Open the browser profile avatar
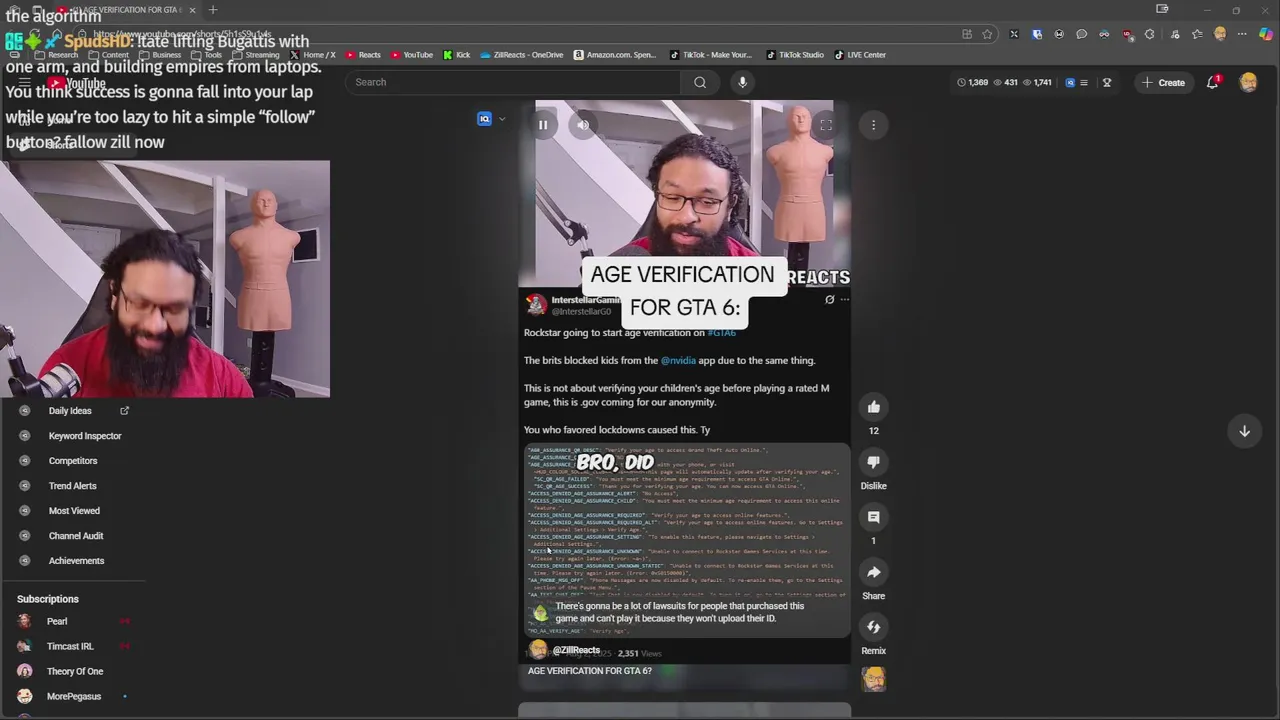Image resolution: width=1280 pixels, height=720 pixels. (1220, 34)
